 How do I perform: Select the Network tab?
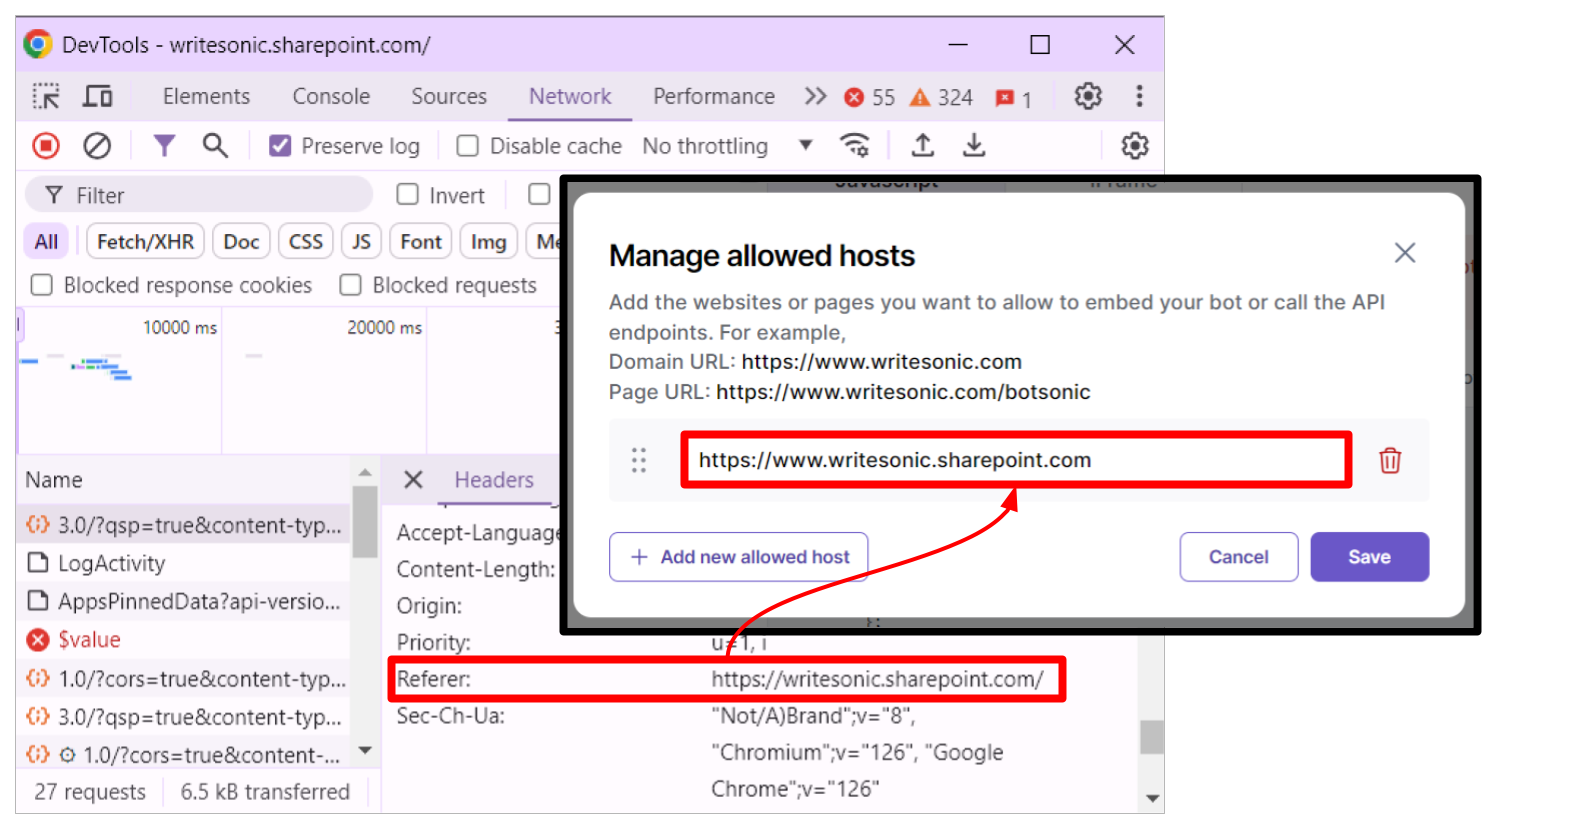570,96
